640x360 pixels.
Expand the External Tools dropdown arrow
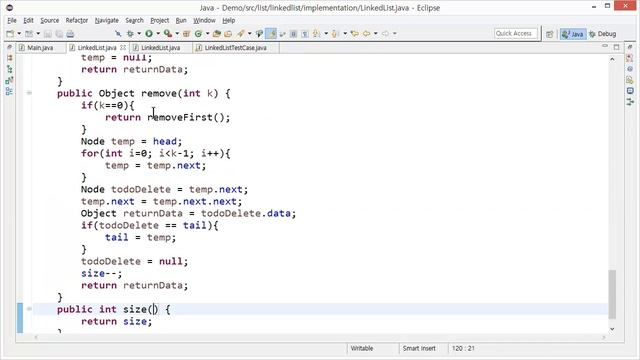pos(177,33)
